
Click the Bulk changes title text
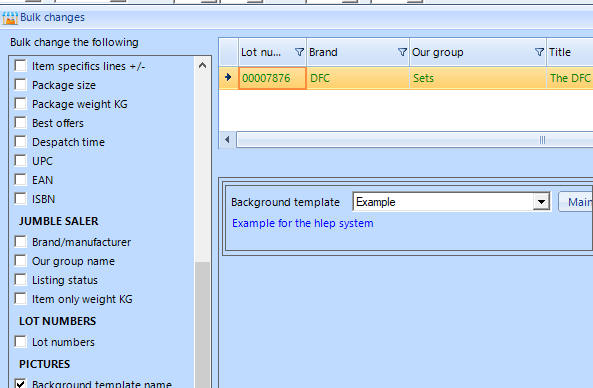[x=52, y=17]
